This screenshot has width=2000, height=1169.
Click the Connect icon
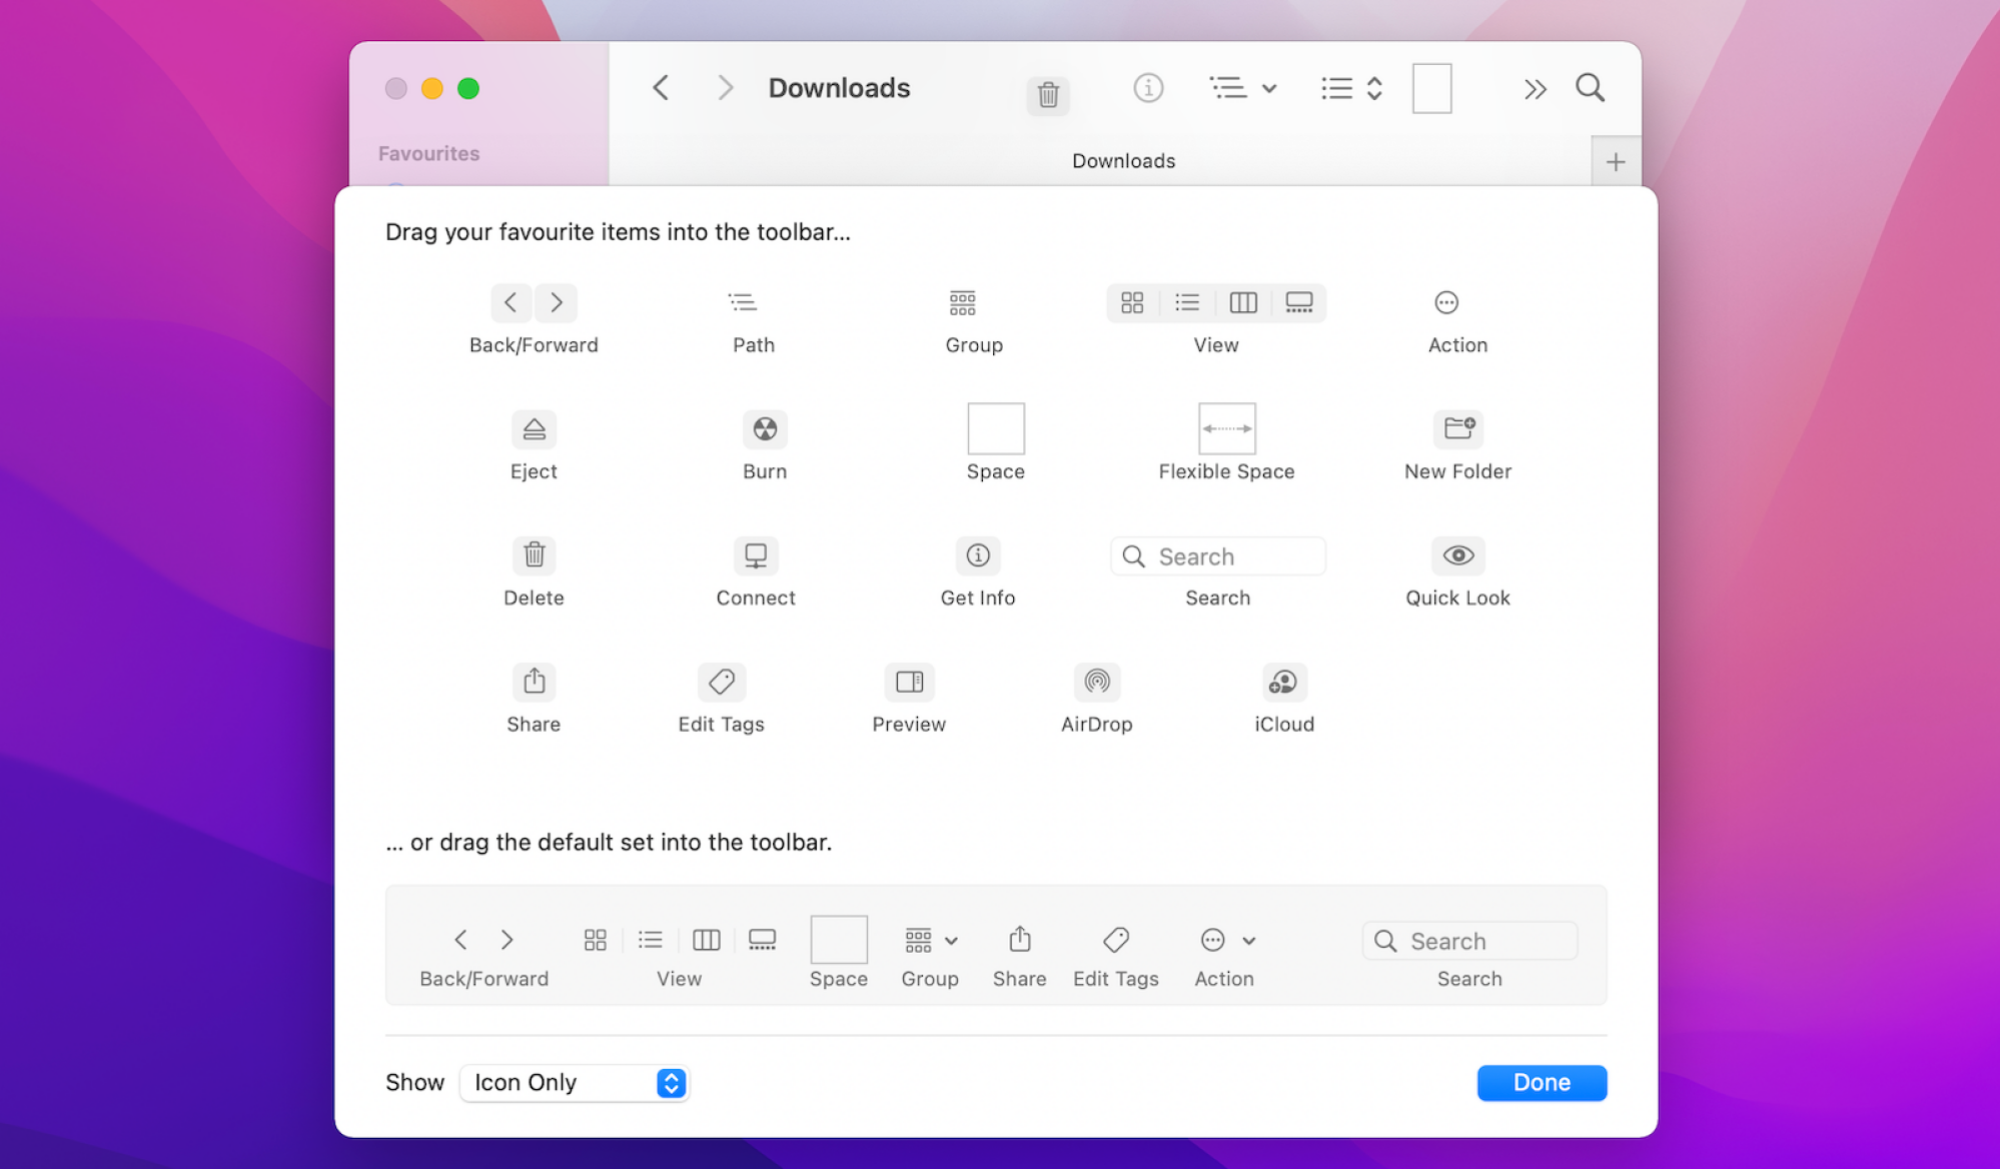click(x=756, y=555)
